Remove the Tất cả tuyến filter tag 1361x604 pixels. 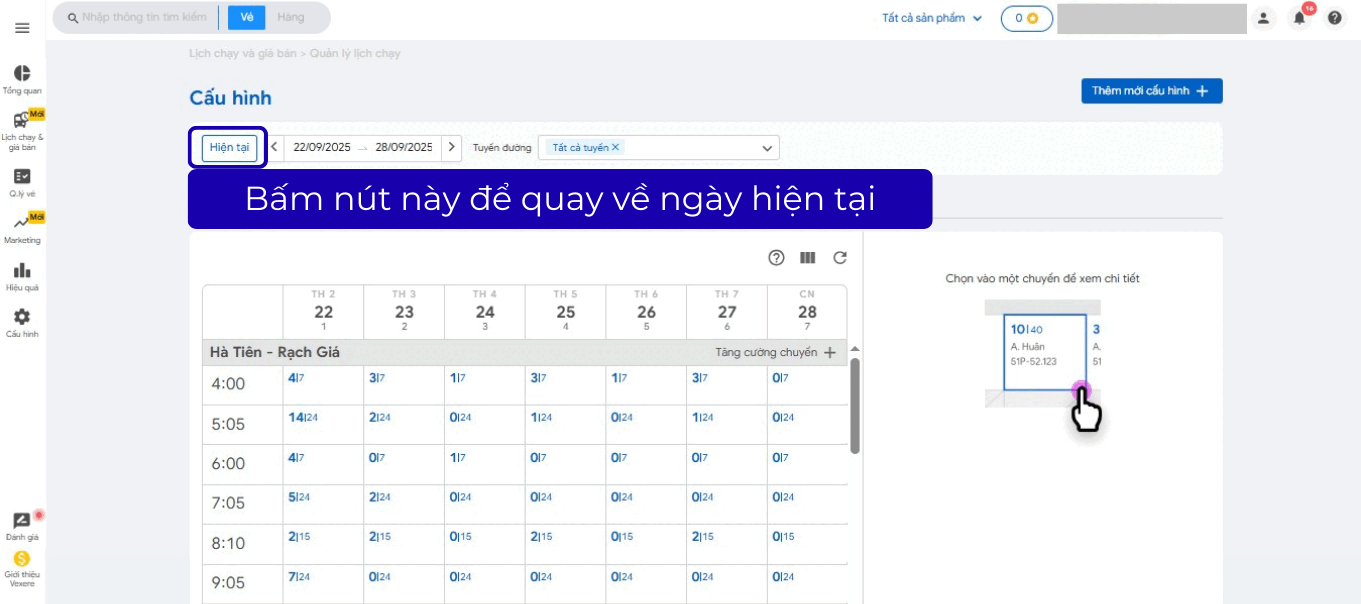point(616,147)
